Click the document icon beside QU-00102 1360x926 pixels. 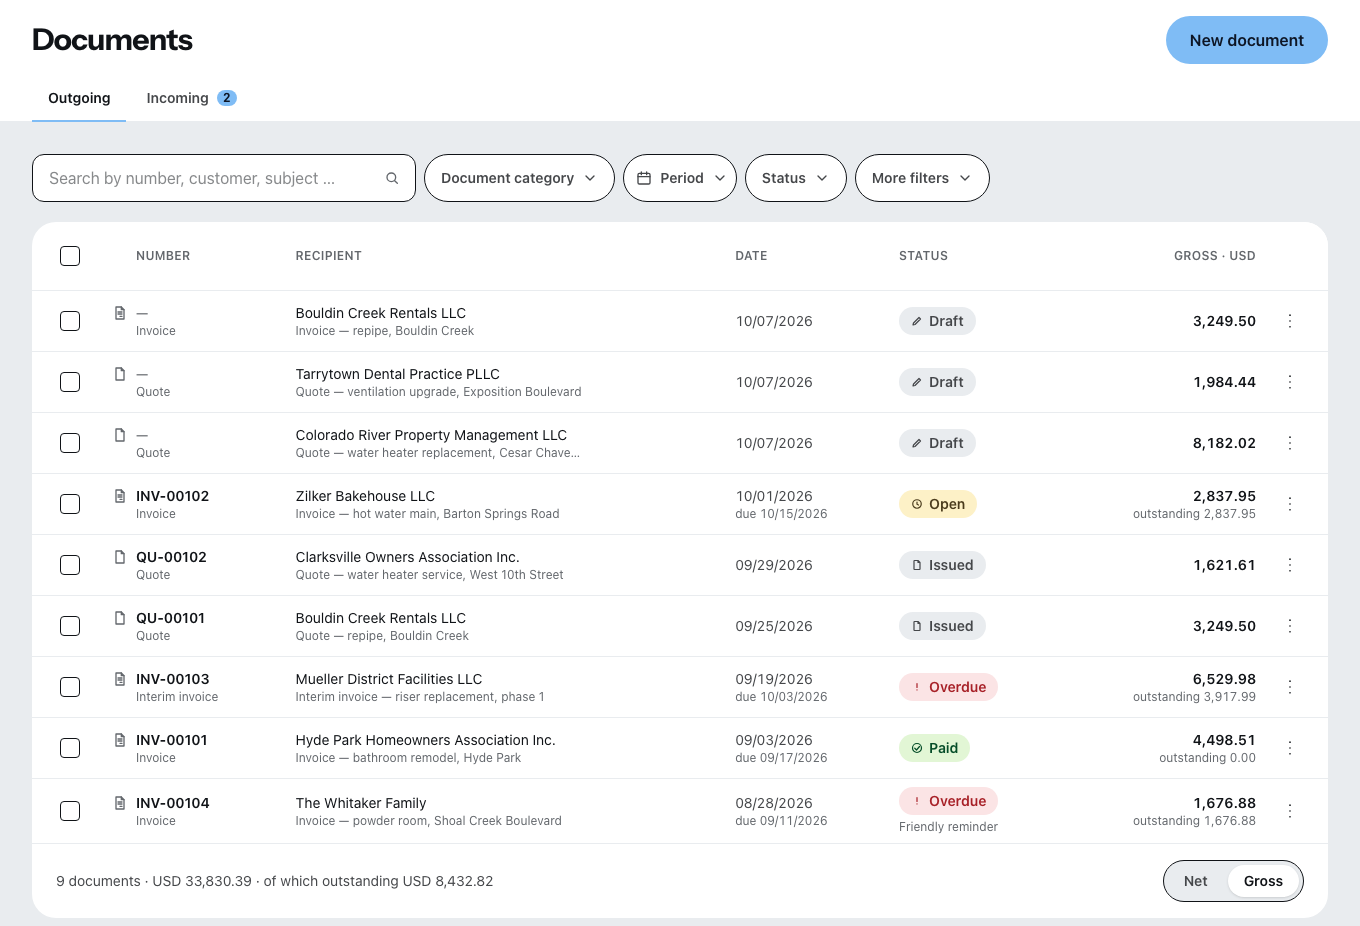pyautogui.click(x=120, y=557)
